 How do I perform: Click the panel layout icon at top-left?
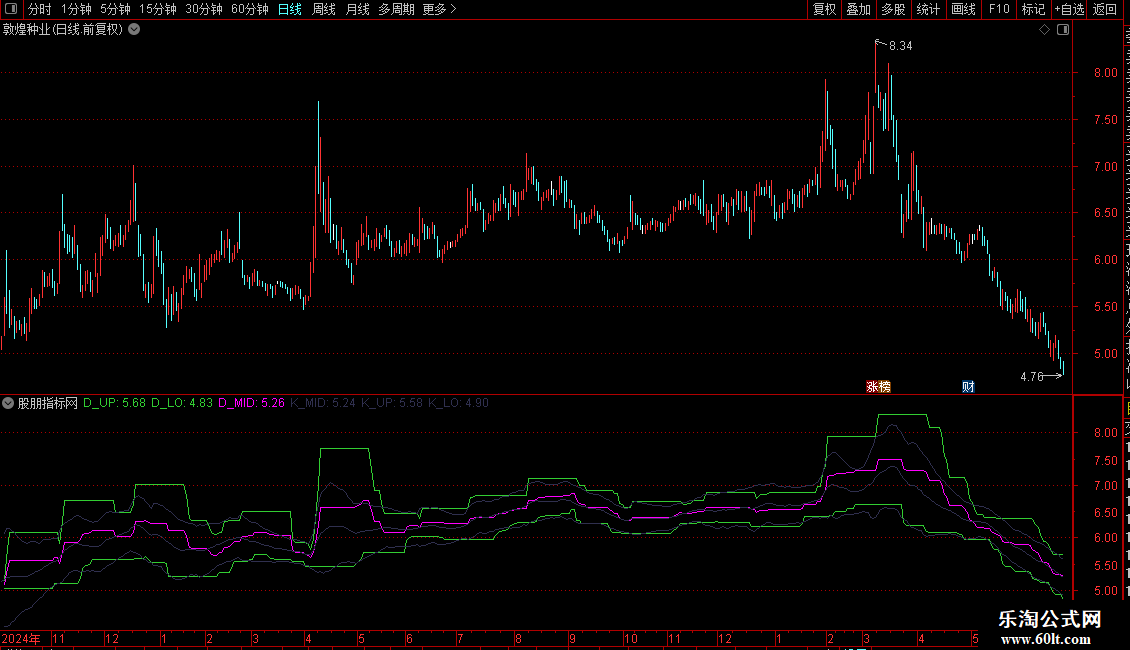coord(11,9)
